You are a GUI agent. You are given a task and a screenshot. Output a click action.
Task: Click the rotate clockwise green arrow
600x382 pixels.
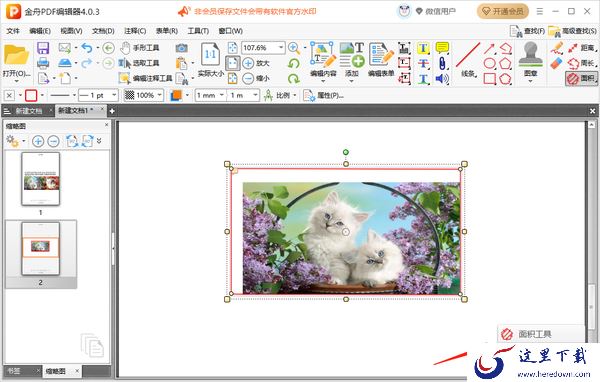point(293,79)
